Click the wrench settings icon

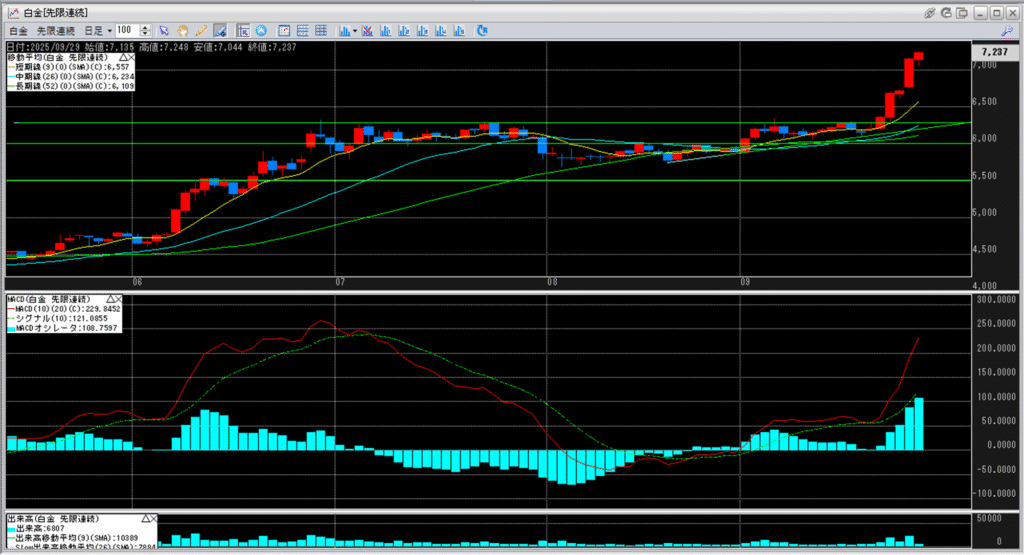click(x=1006, y=31)
